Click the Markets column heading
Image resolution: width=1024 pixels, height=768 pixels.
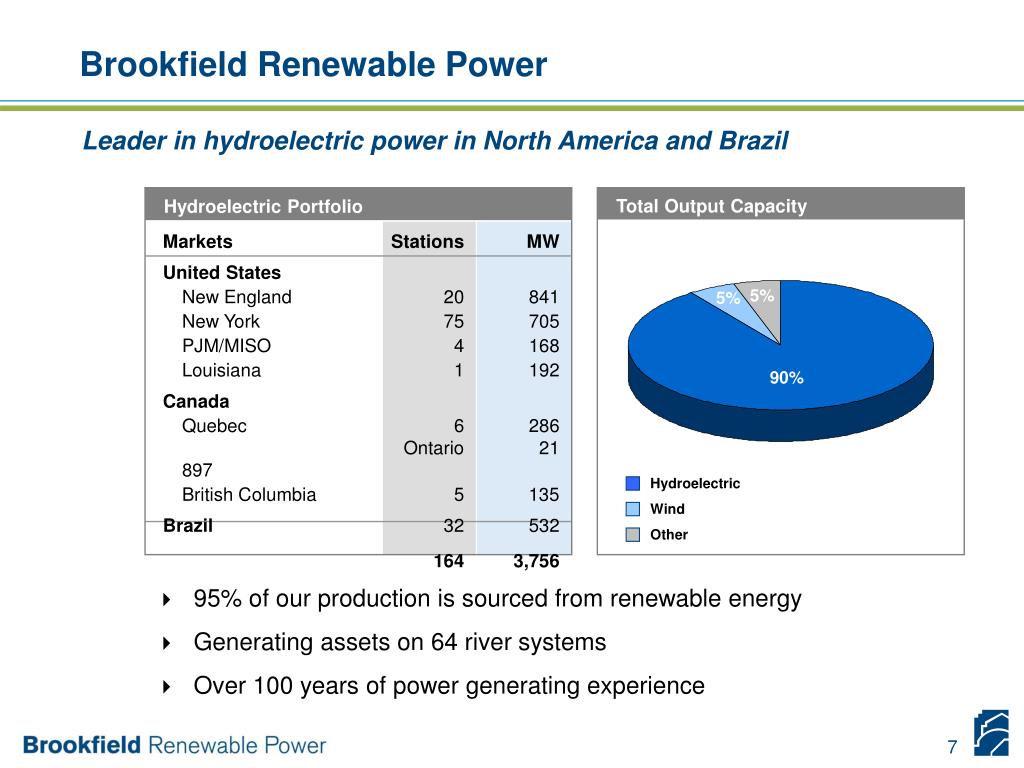point(197,242)
